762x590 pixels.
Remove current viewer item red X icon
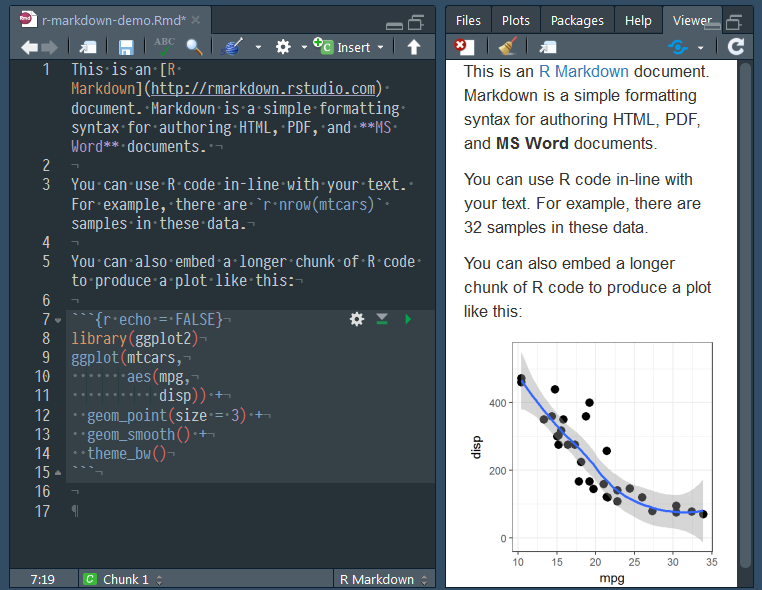(x=463, y=47)
